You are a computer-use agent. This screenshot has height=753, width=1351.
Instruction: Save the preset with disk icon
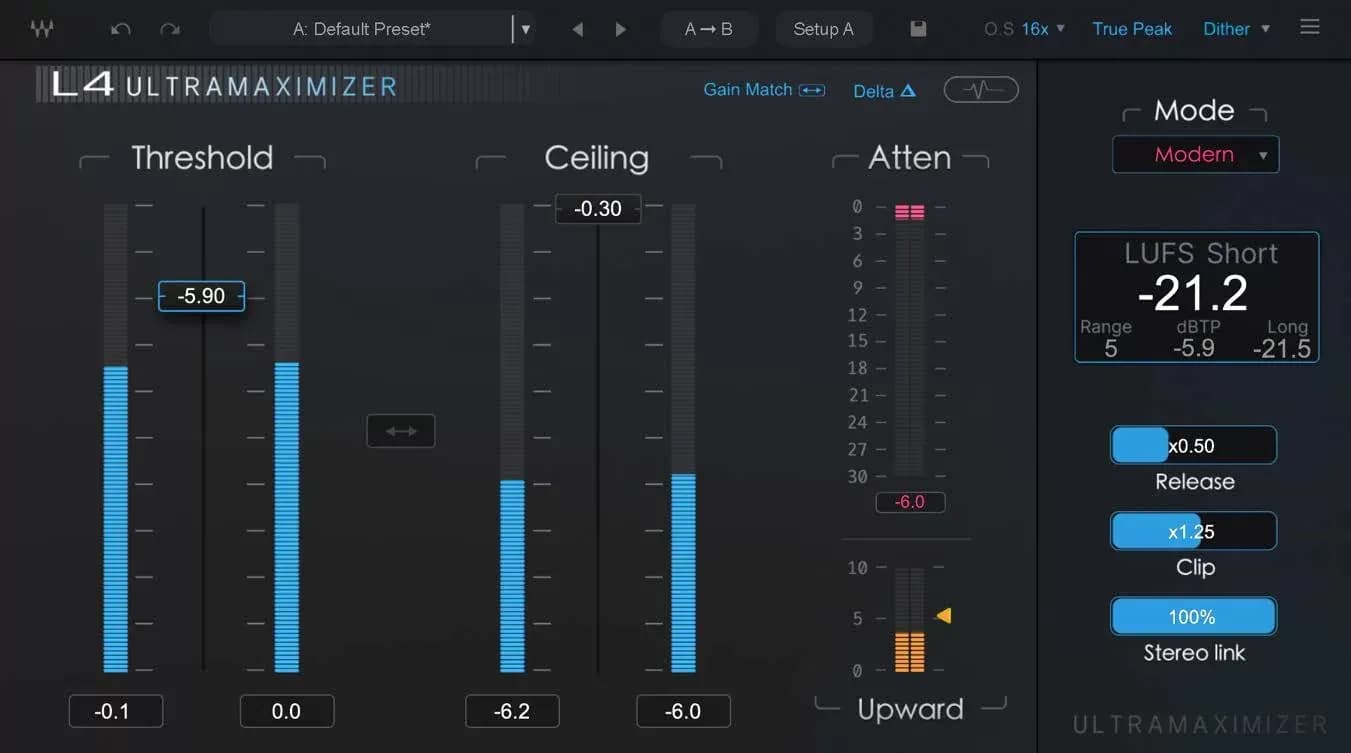pos(918,29)
